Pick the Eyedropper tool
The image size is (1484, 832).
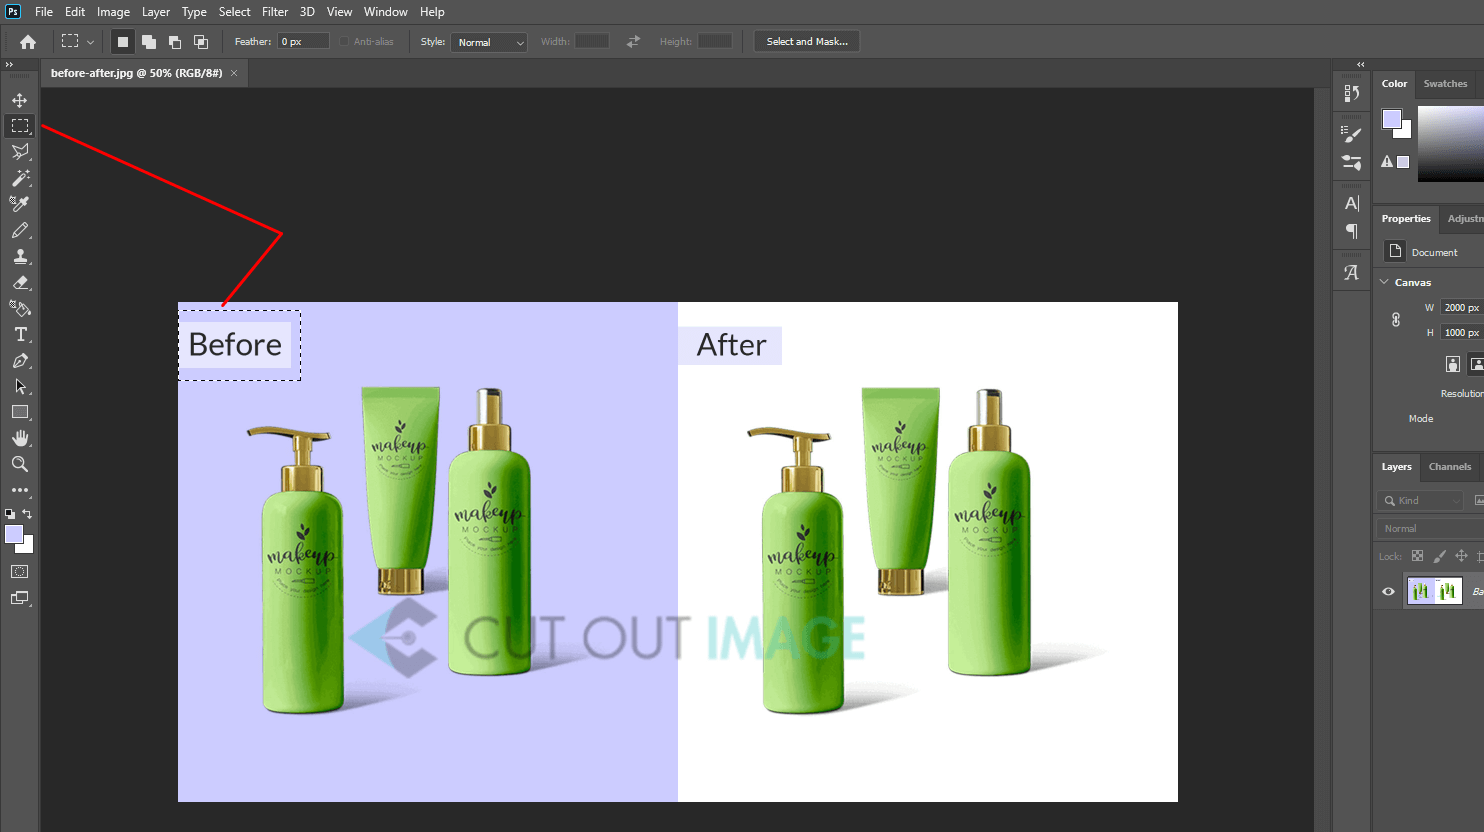20,204
